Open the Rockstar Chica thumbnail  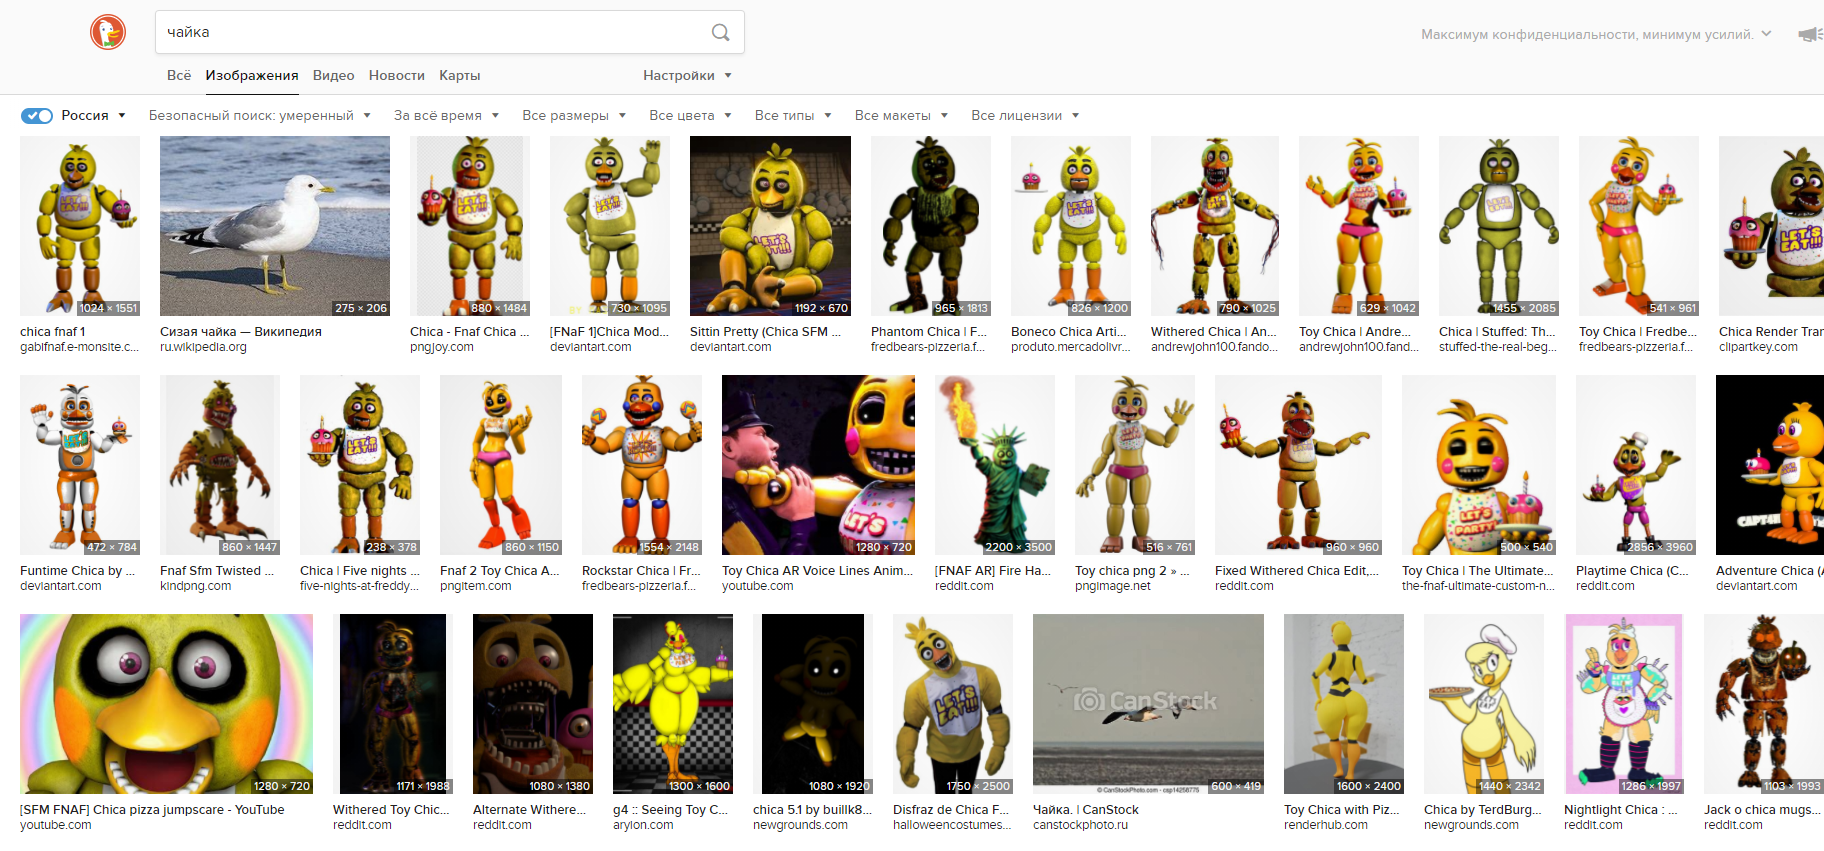(642, 465)
